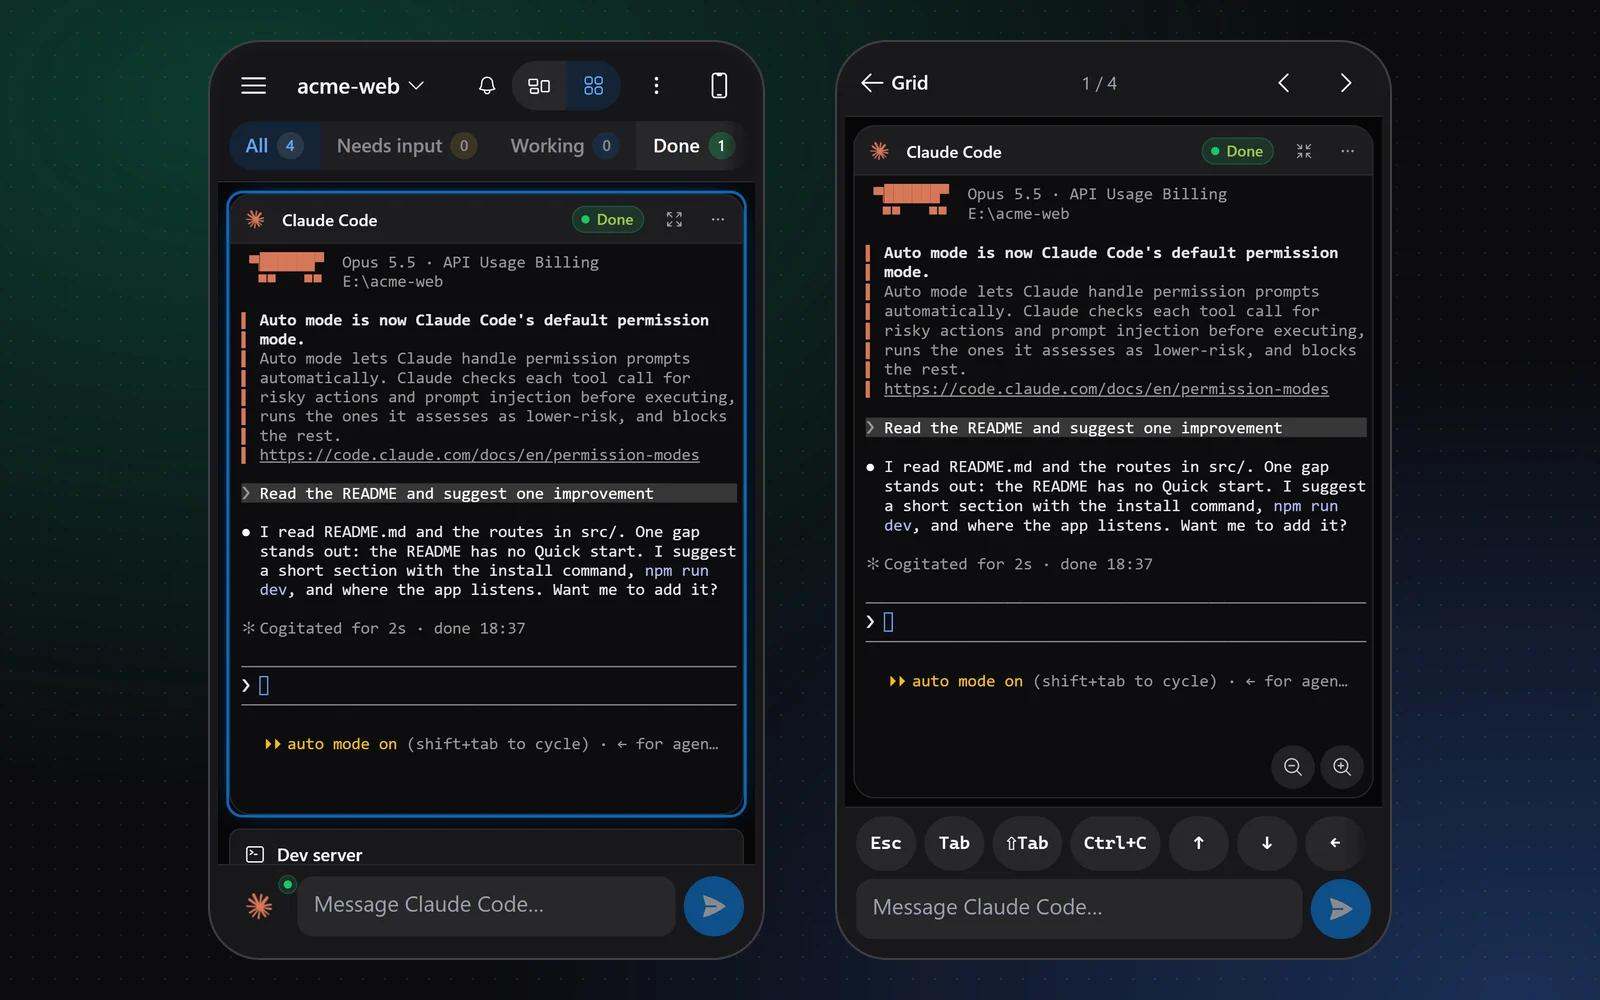Tap the Ctrl+C key button
Viewport: 1600px width, 1000px height.
1115,843
